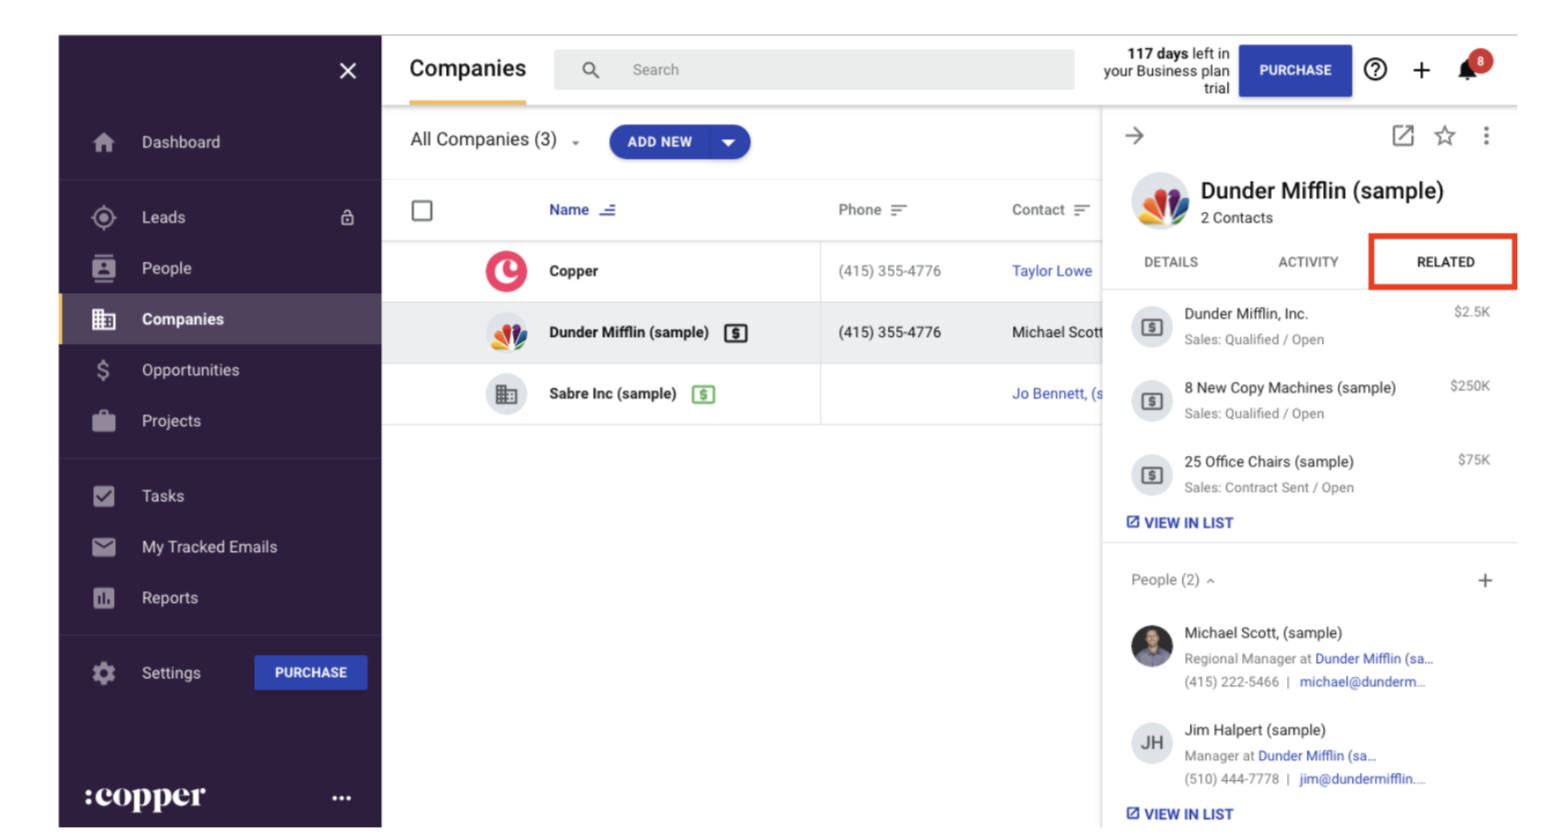Click the Projects briefcase icon
Screen dimensions: 1566x839
tap(104, 421)
